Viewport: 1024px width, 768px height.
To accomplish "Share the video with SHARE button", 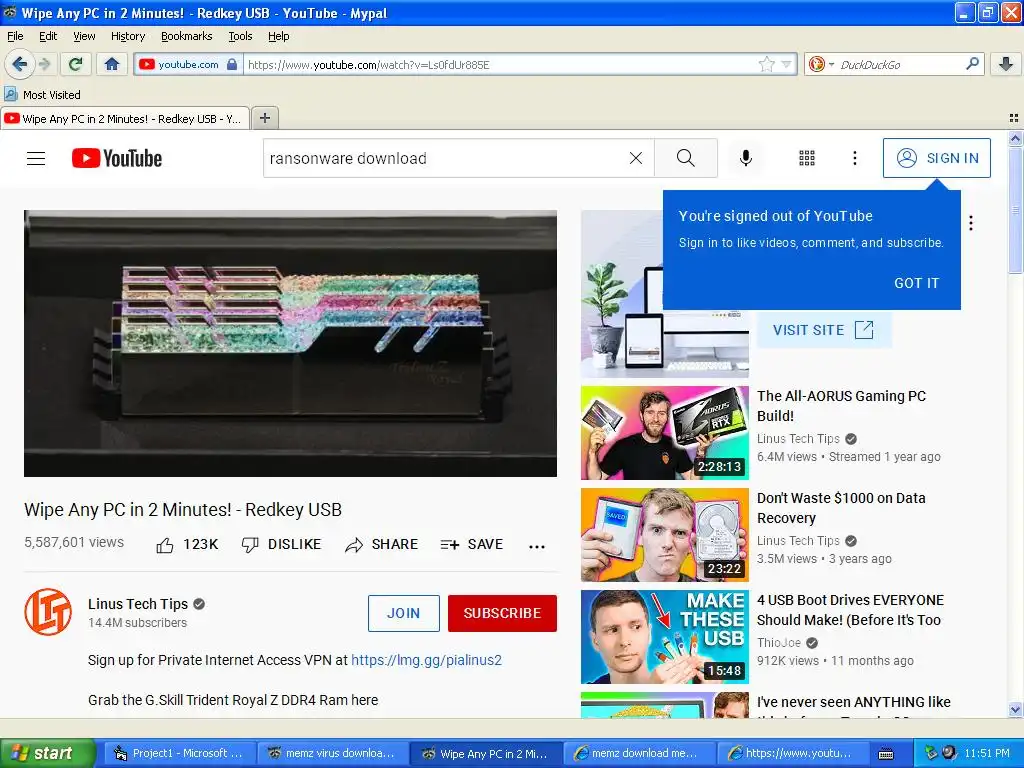I will pyautogui.click(x=381, y=545).
